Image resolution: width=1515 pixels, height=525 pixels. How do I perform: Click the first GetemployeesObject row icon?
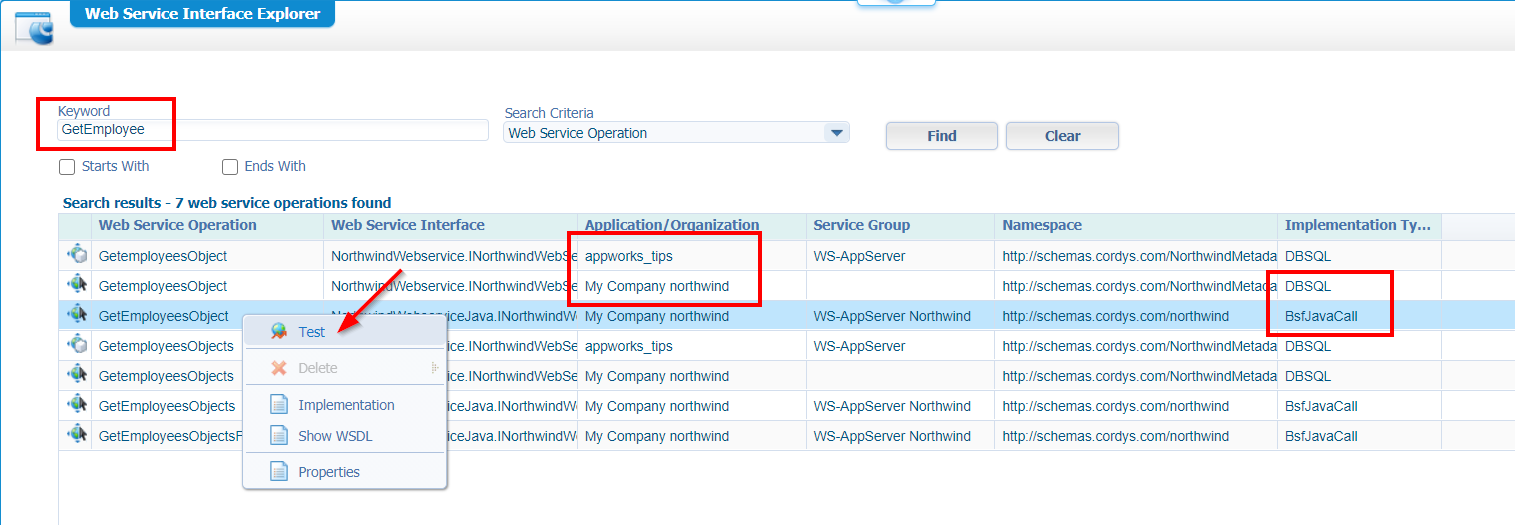pyautogui.click(x=77, y=256)
